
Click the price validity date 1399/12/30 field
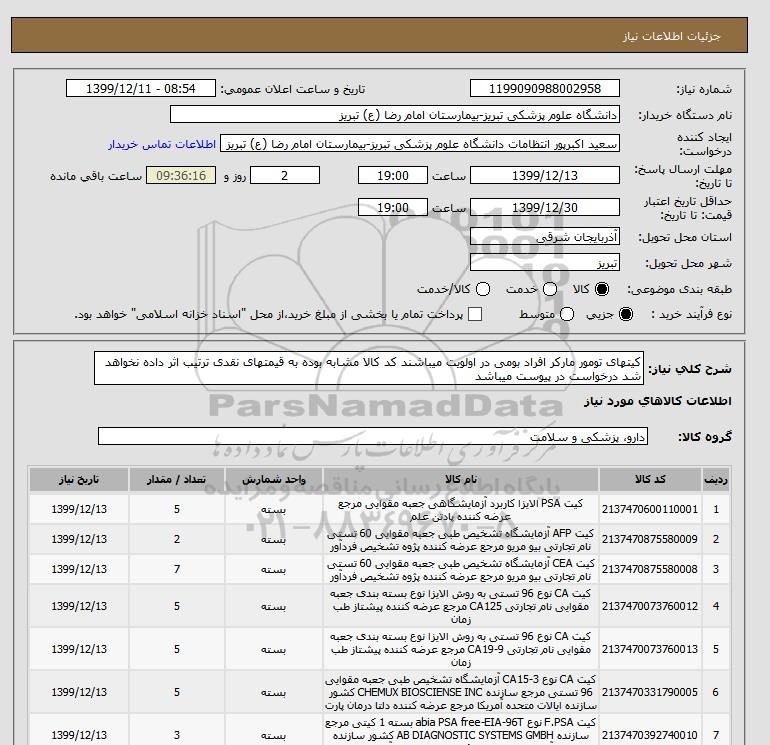click(x=545, y=207)
